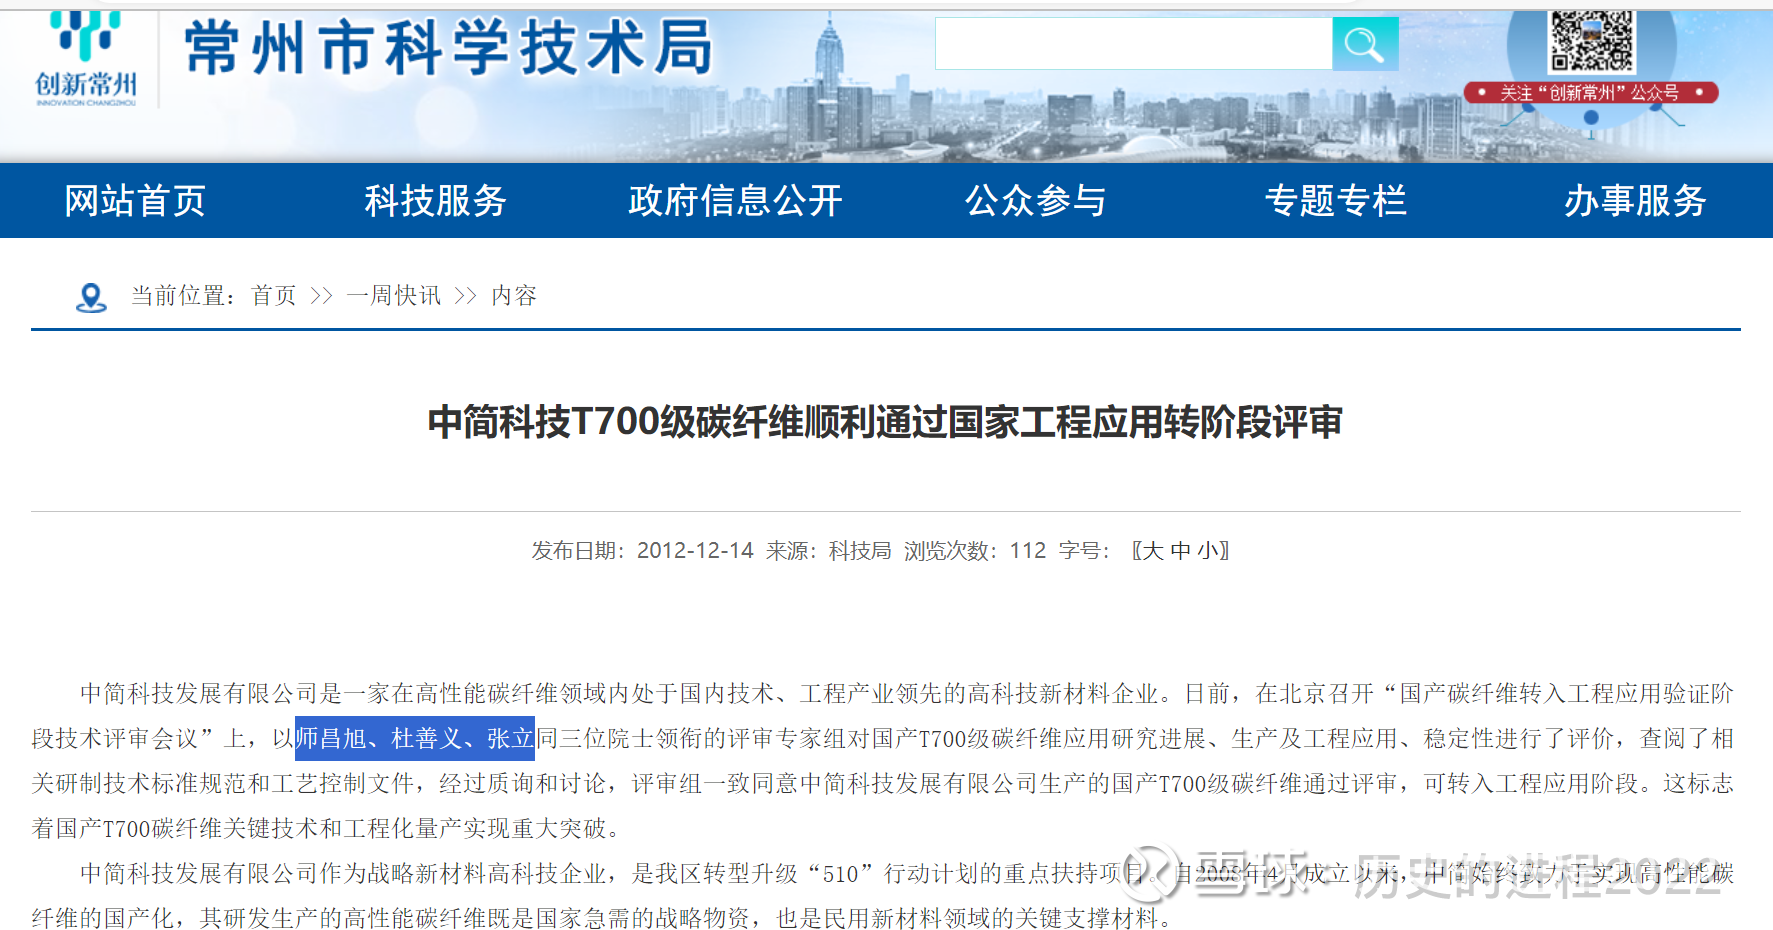Open the 科技服务 nav menu
This screenshot has height=930, width=1773.
coord(435,201)
